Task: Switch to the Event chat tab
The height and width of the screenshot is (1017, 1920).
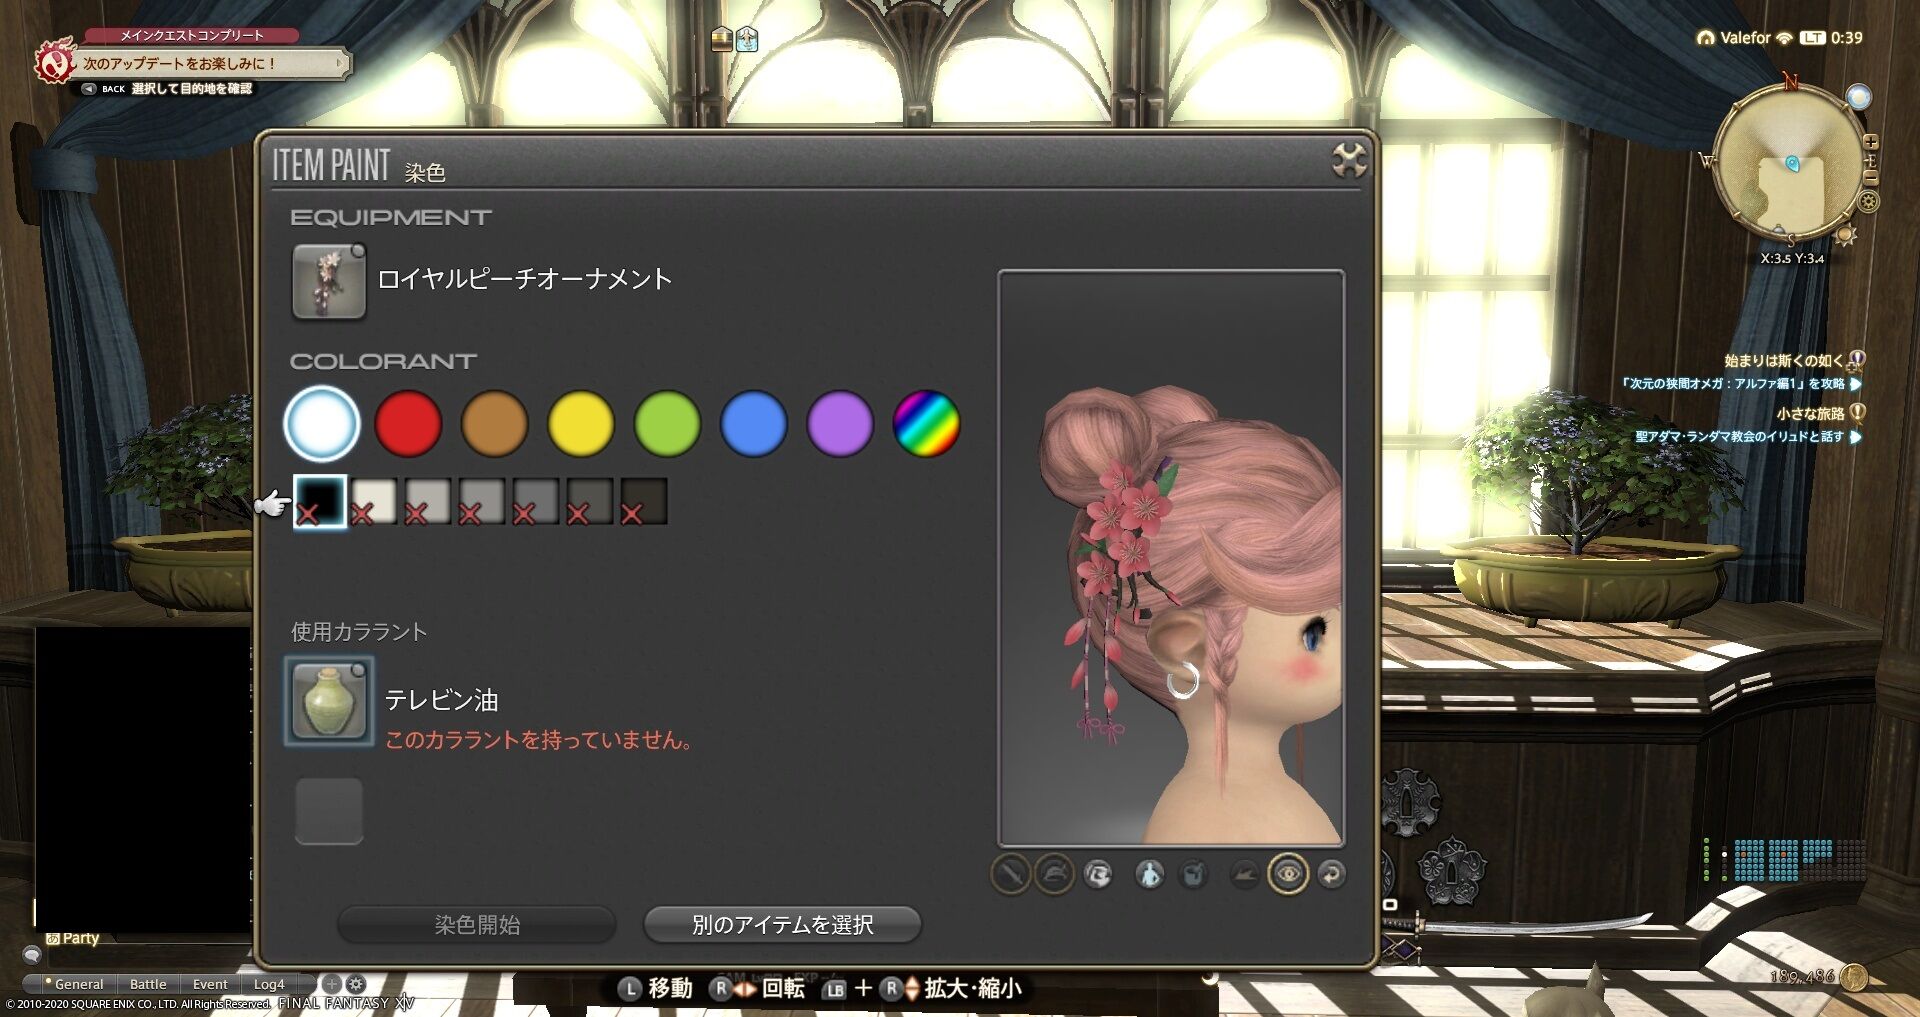Action: pos(210,984)
